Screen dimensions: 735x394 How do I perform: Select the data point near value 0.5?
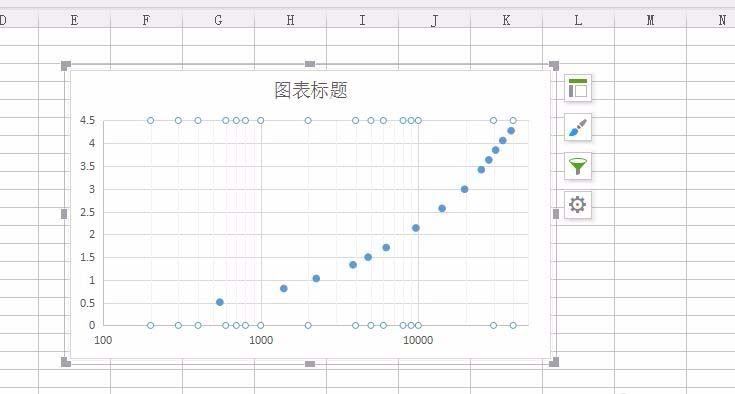pos(220,302)
